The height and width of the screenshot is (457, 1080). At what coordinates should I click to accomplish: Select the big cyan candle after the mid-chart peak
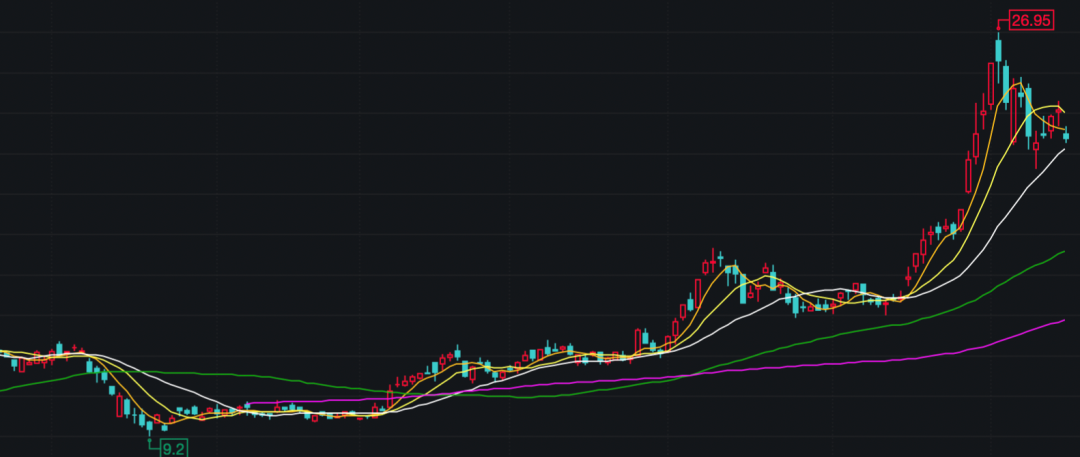pos(742,287)
